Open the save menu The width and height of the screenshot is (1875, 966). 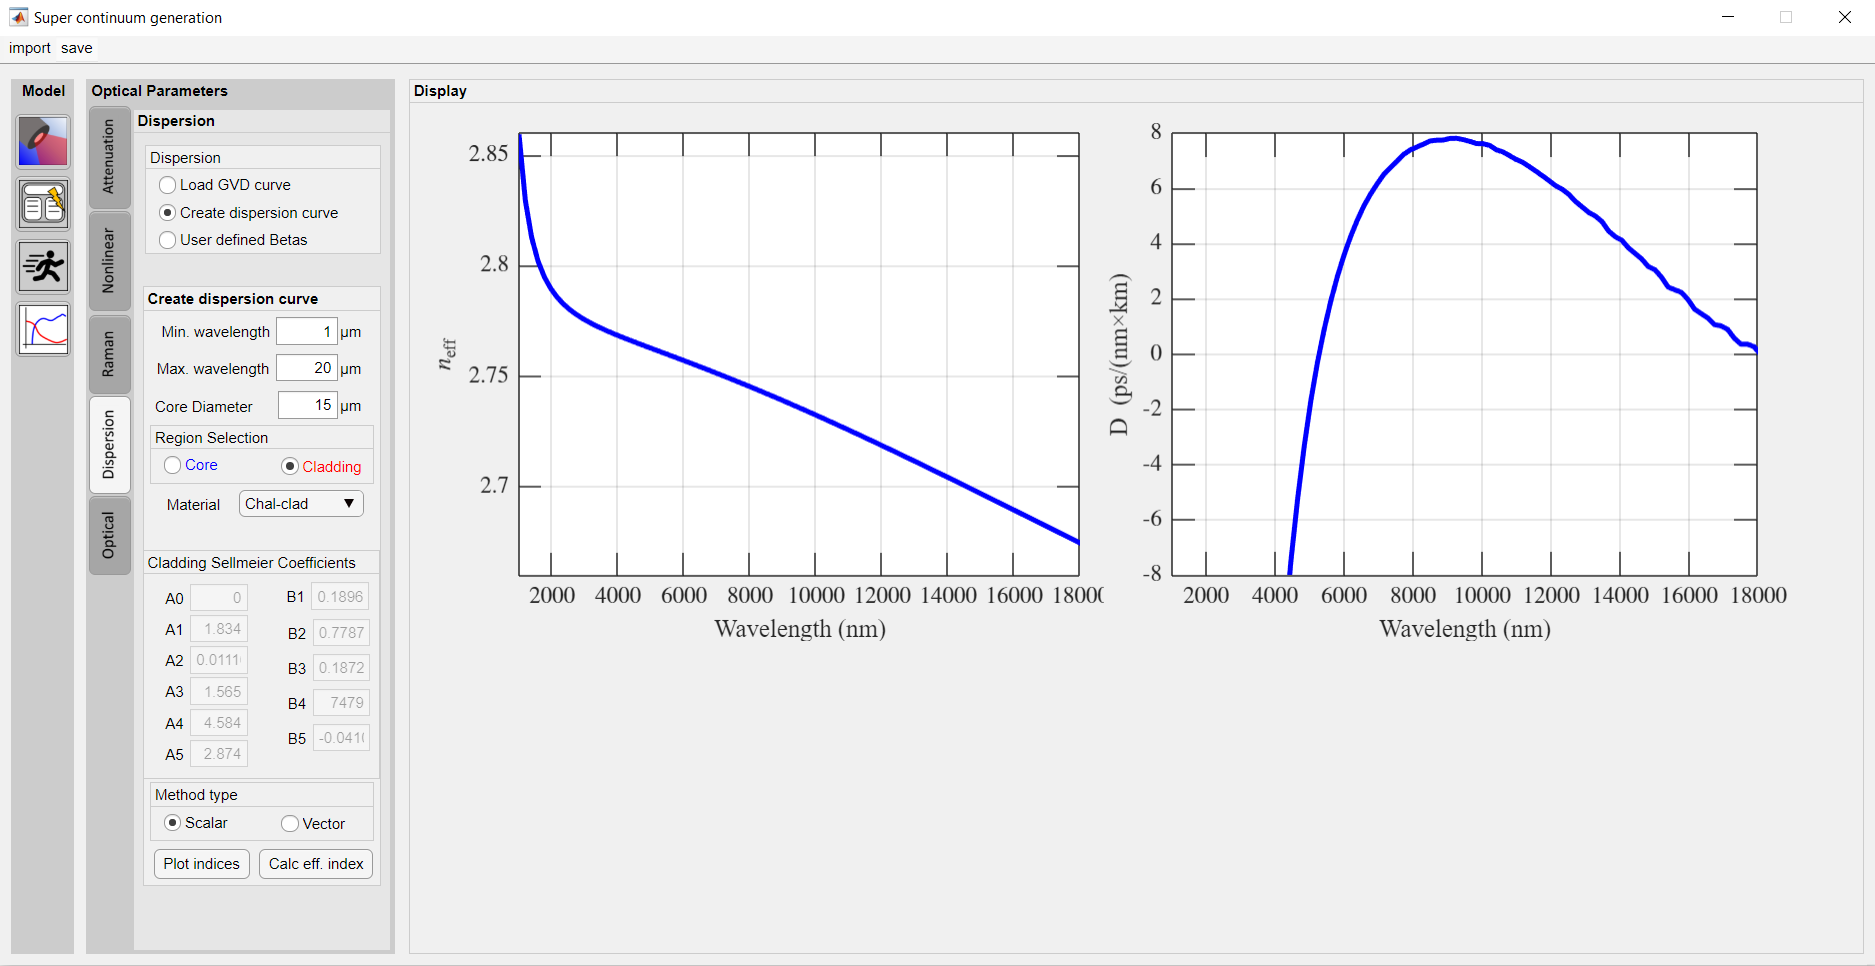(x=76, y=48)
